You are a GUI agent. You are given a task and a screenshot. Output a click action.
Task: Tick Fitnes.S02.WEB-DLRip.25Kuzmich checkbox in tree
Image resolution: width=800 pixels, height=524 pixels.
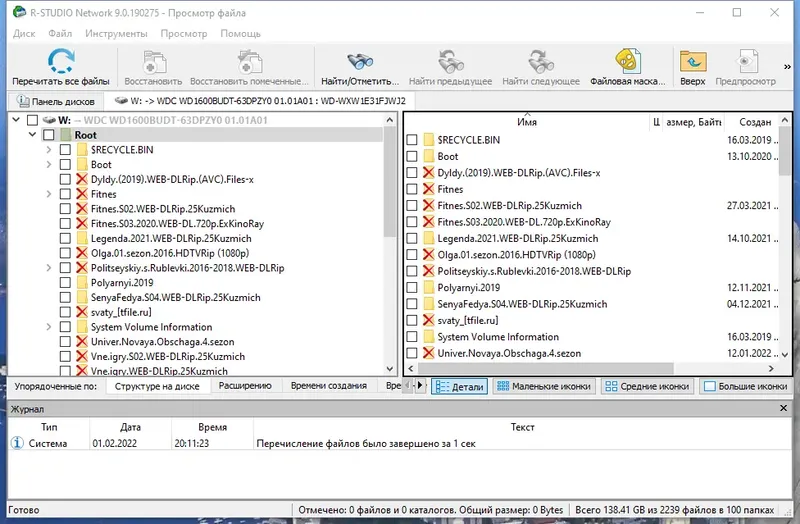tap(65, 209)
